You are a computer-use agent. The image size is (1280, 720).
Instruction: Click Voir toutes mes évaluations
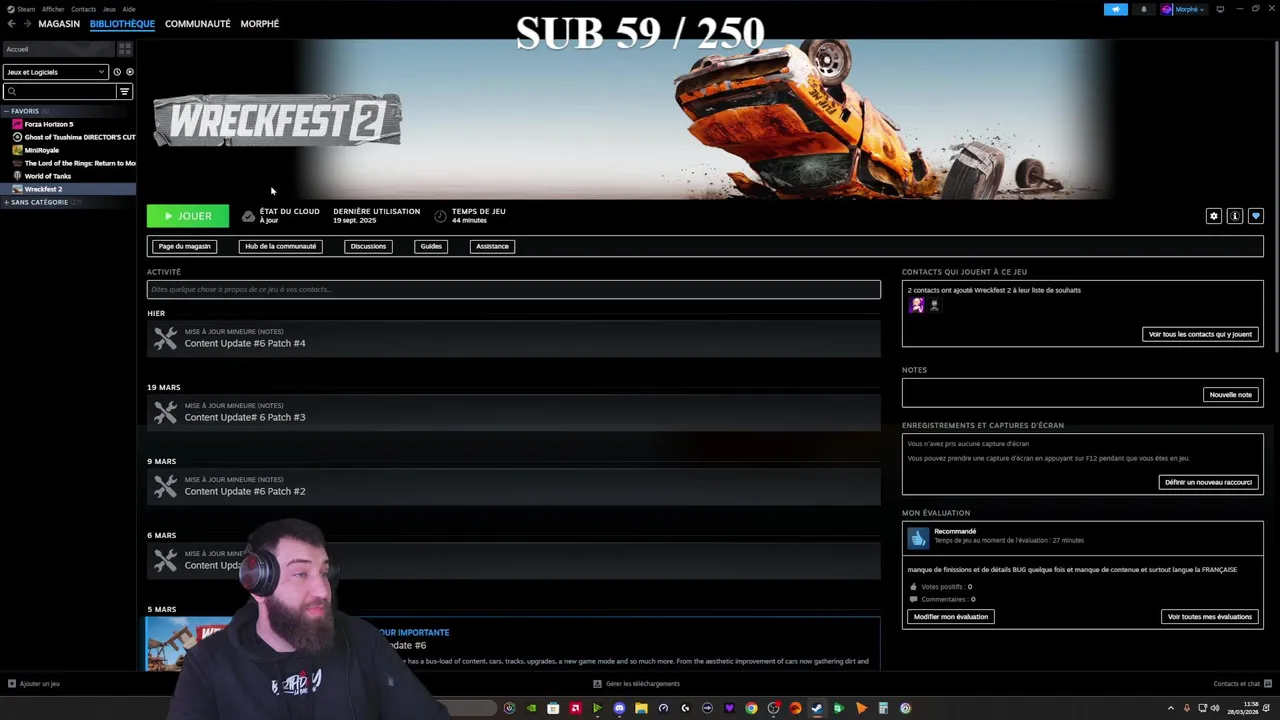click(1210, 617)
